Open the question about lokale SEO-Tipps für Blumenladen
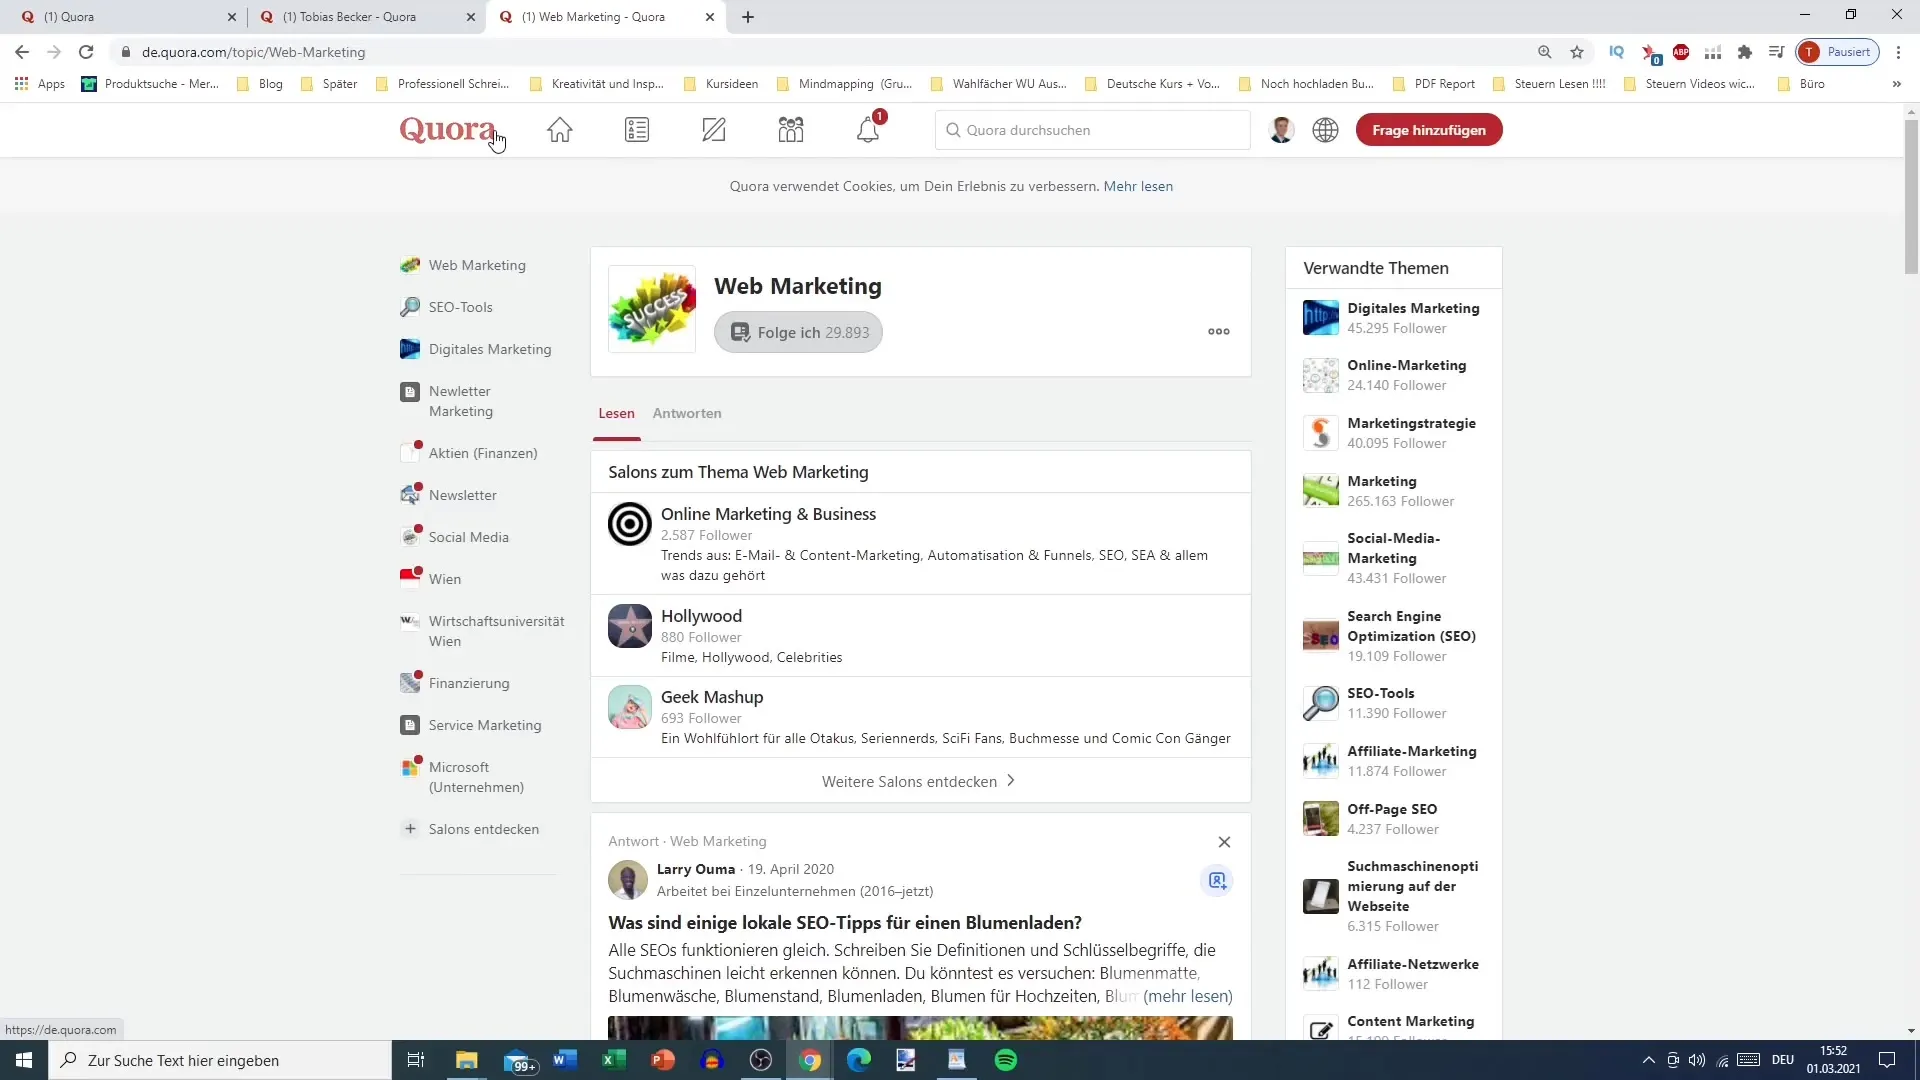This screenshot has width=1920, height=1080. click(x=845, y=923)
